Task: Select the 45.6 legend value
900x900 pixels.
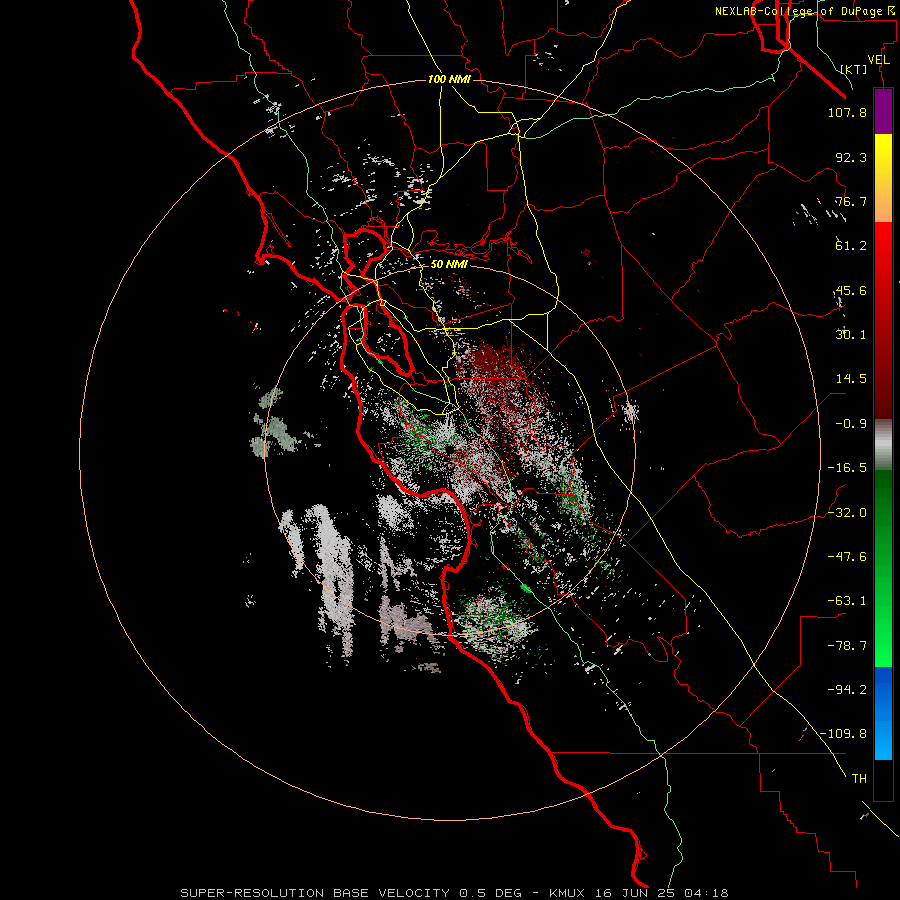Action: point(851,290)
